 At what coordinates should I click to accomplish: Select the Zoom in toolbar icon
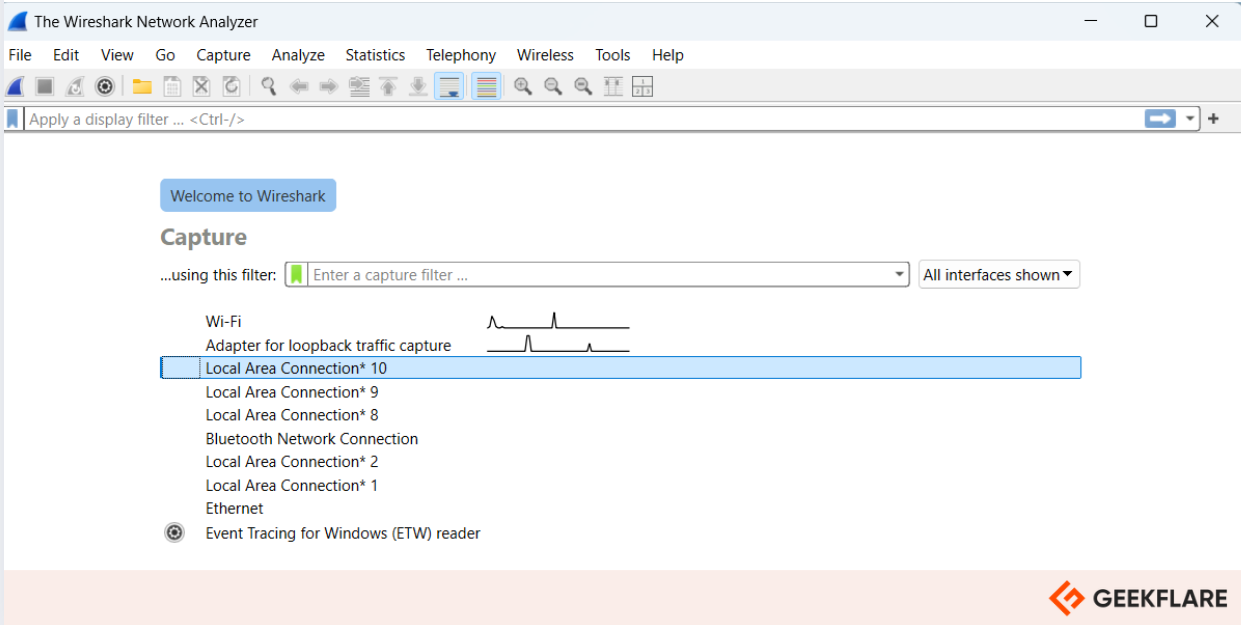point(521,86)
